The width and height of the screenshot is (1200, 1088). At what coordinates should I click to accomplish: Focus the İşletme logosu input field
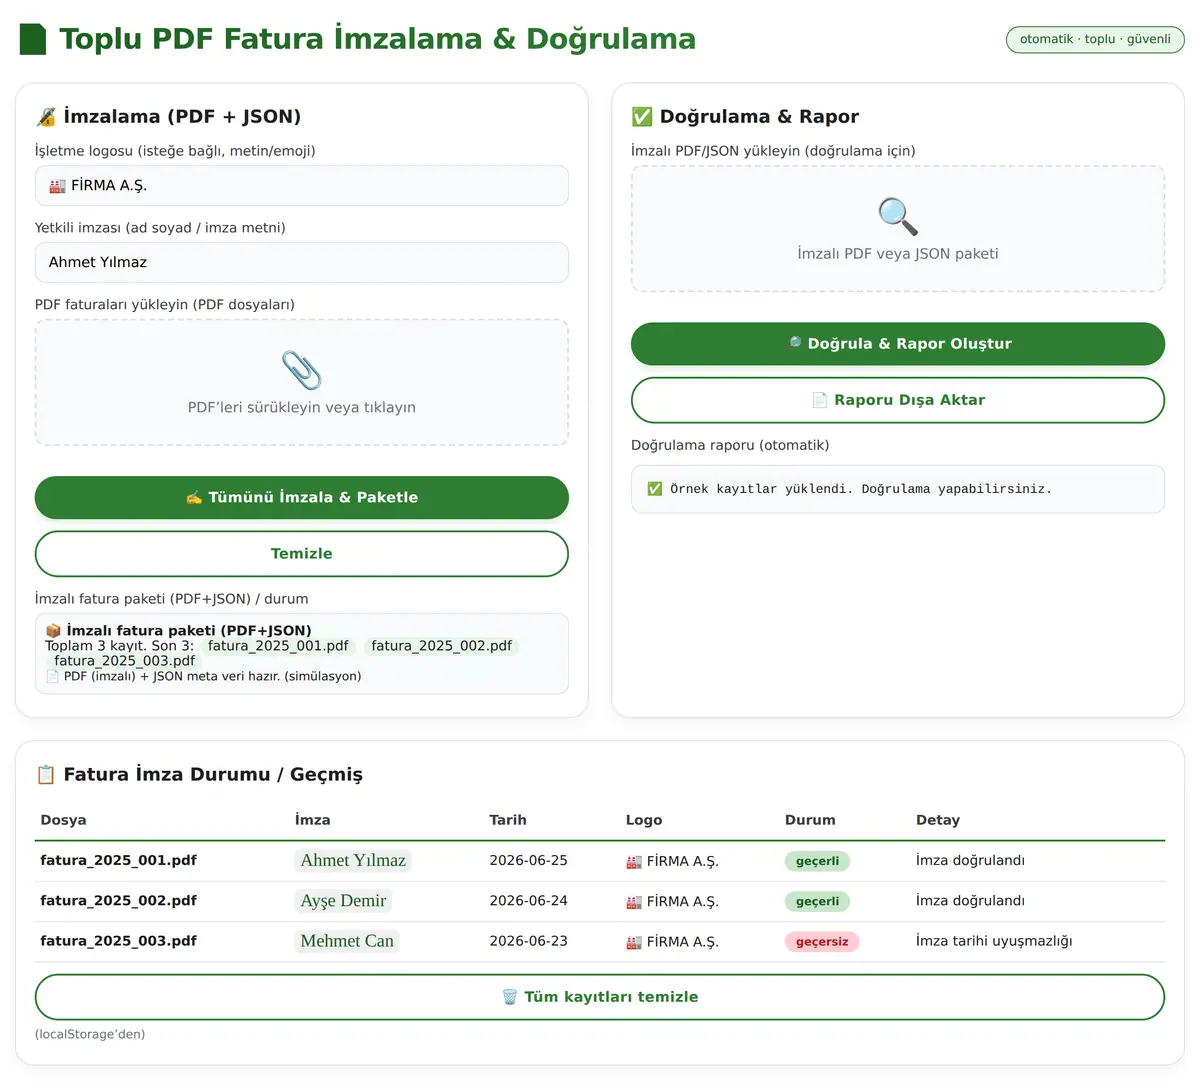point(302,186)
